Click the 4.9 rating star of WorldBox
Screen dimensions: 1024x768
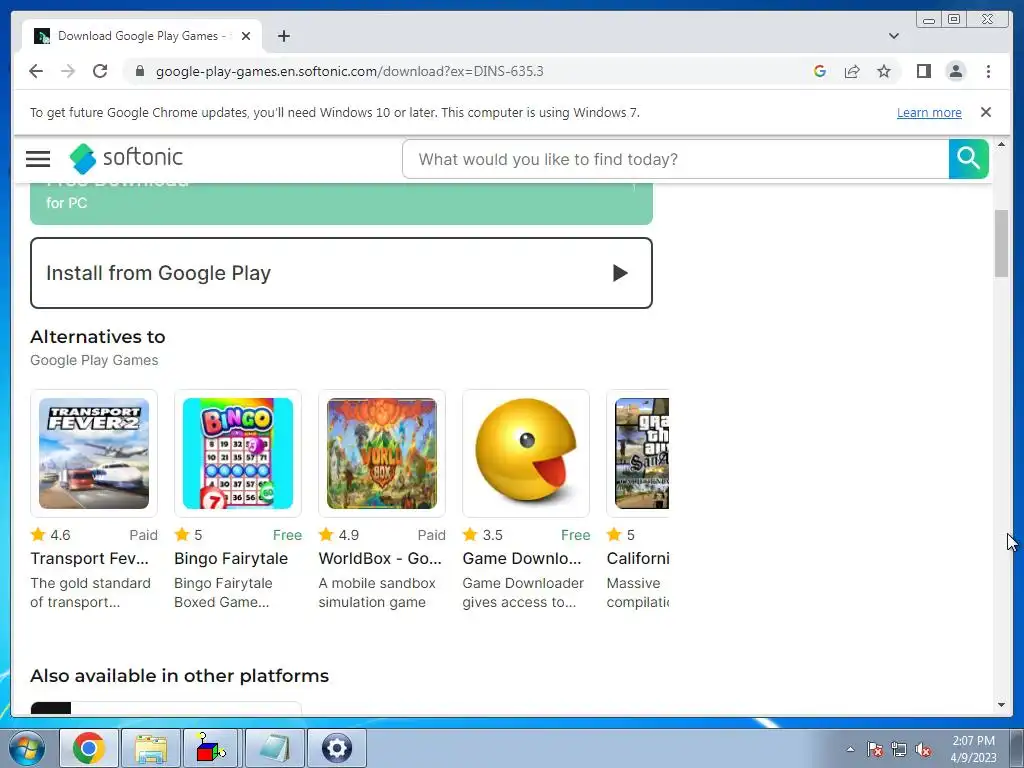[326, 535]
